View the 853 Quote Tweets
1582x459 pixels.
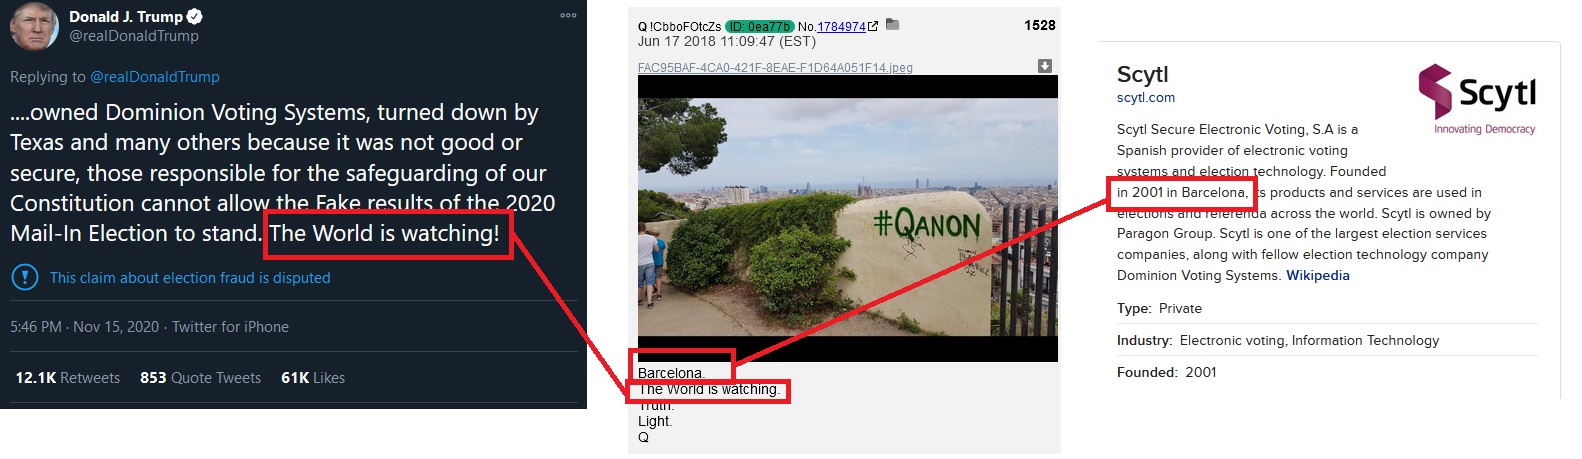200,378
